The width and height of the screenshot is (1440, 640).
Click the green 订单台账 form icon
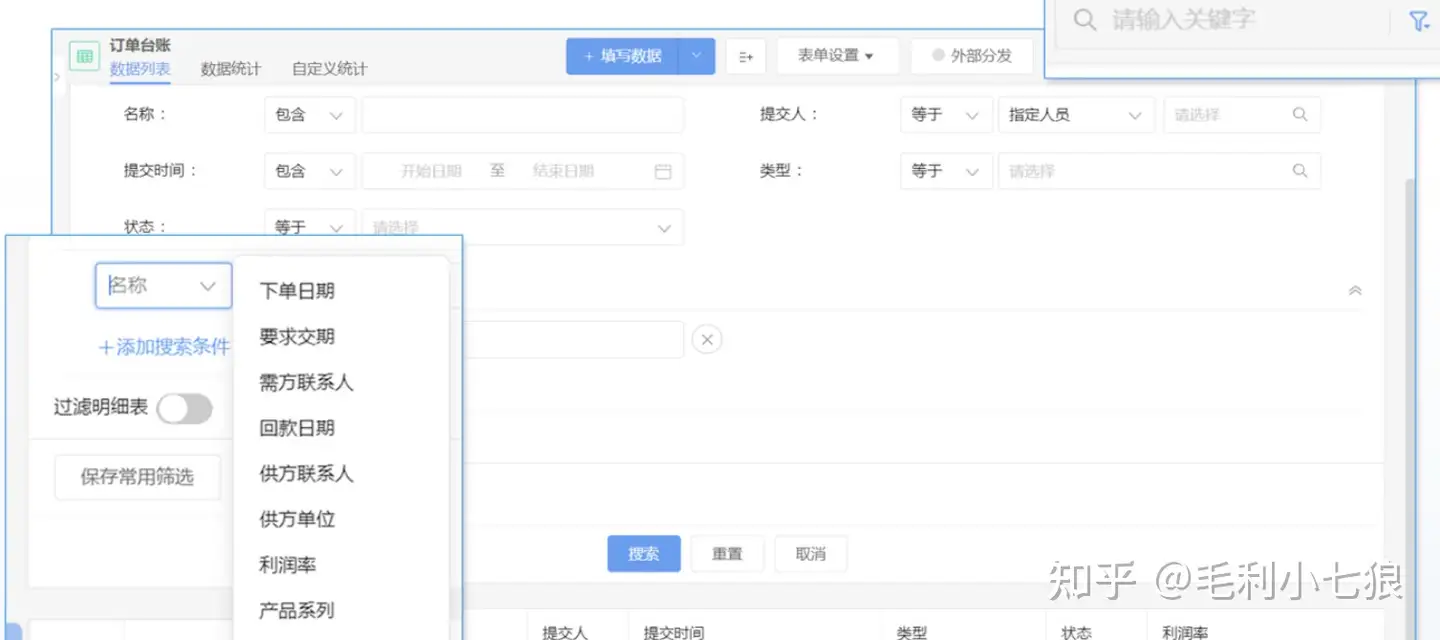pos(85,57)
